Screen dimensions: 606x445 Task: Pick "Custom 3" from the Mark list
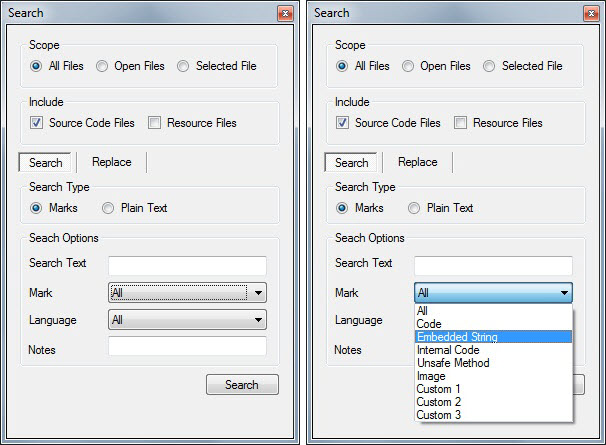pyautogui.click(x=439, y=415)
